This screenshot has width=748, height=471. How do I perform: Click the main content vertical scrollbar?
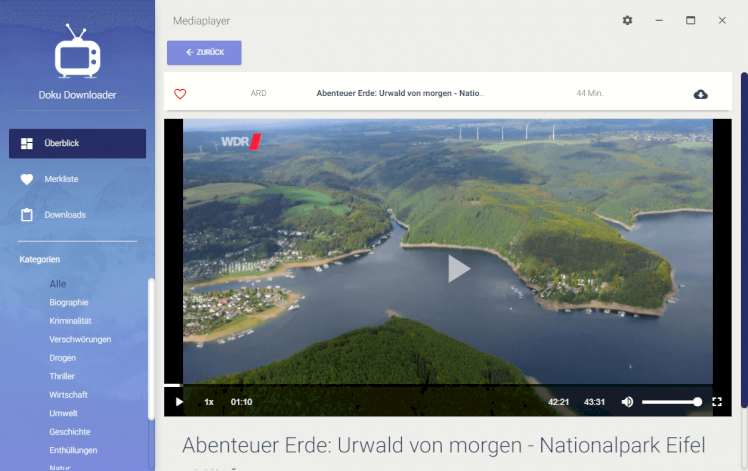pyautogui.click(x=743, y=240)
